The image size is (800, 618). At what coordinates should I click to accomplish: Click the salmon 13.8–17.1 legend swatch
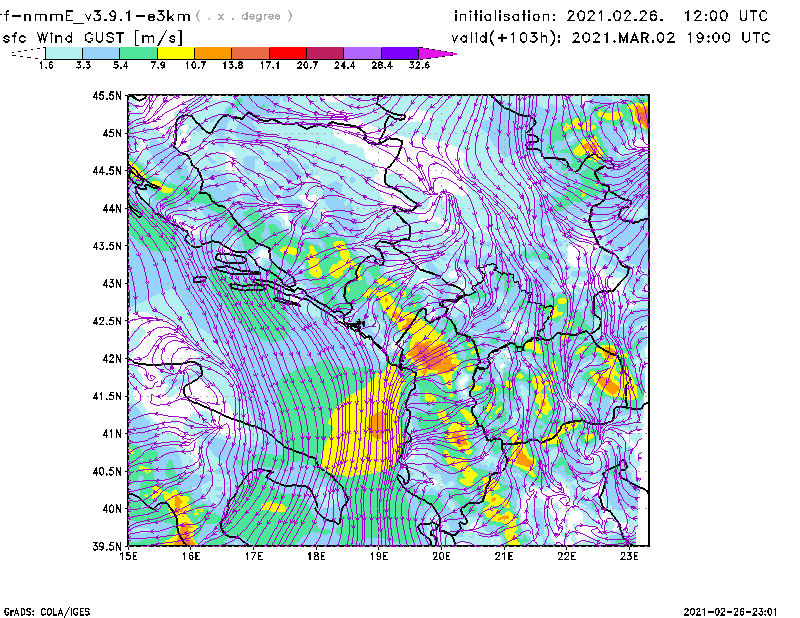coord(251,53)
